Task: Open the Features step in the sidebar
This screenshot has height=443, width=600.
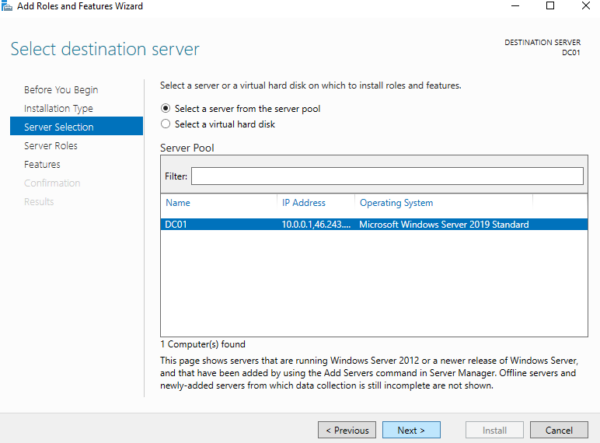Action: 42,164
